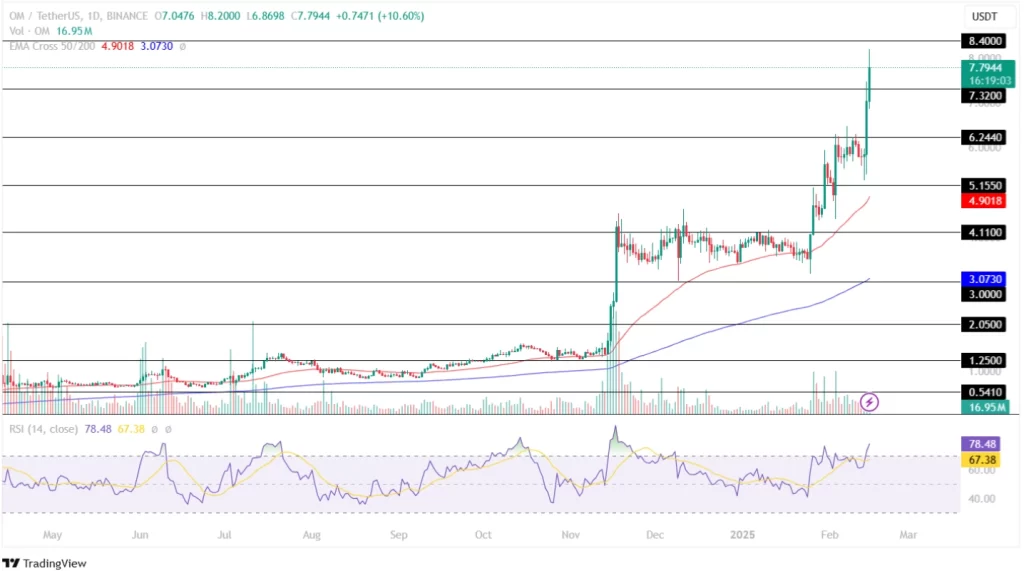Select the 4.1100 price level label

pos(985,232)
